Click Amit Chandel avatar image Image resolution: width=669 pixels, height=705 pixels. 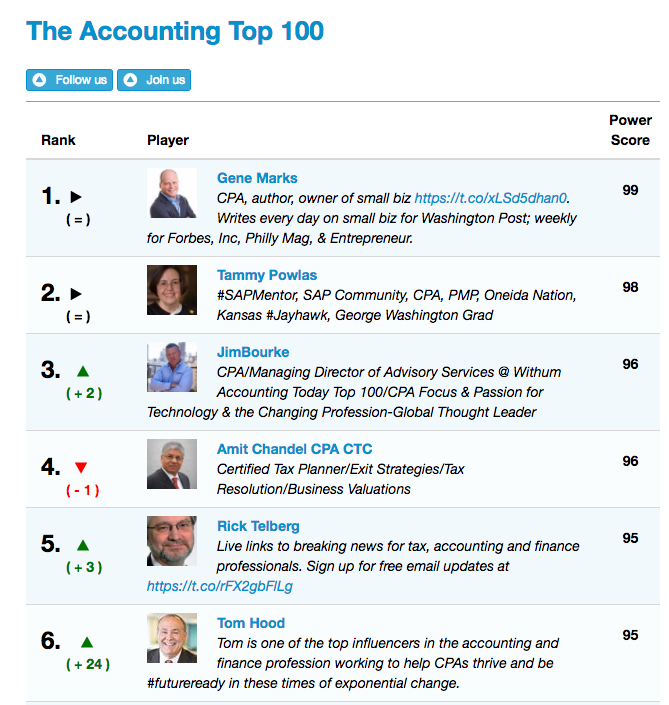point(172,464)
